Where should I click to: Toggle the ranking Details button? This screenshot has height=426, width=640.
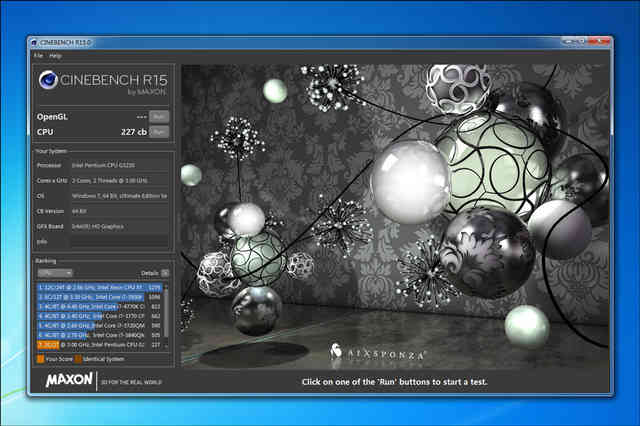click(167, 272)
